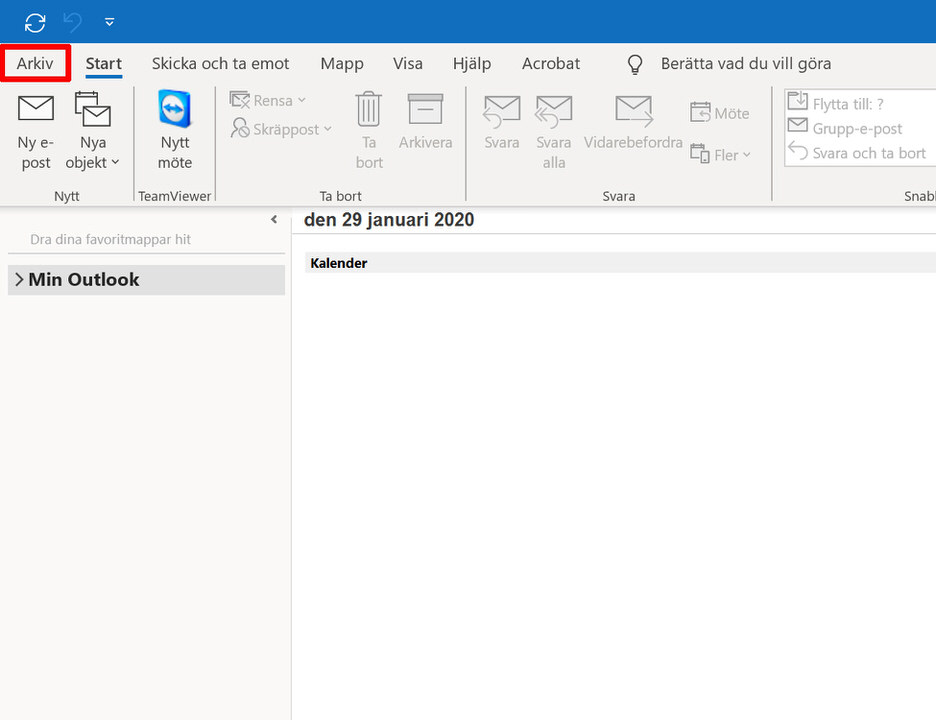This screenshot has height=720, width=936.
Task: Open the Nya objekt dropdown
Action: point(93,132)
